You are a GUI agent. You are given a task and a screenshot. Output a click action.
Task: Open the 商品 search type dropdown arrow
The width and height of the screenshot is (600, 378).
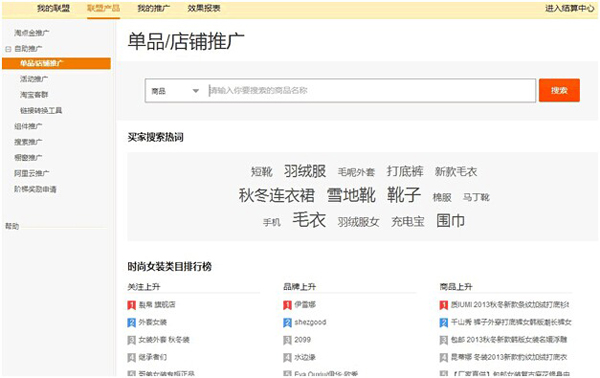coord(196,91)
